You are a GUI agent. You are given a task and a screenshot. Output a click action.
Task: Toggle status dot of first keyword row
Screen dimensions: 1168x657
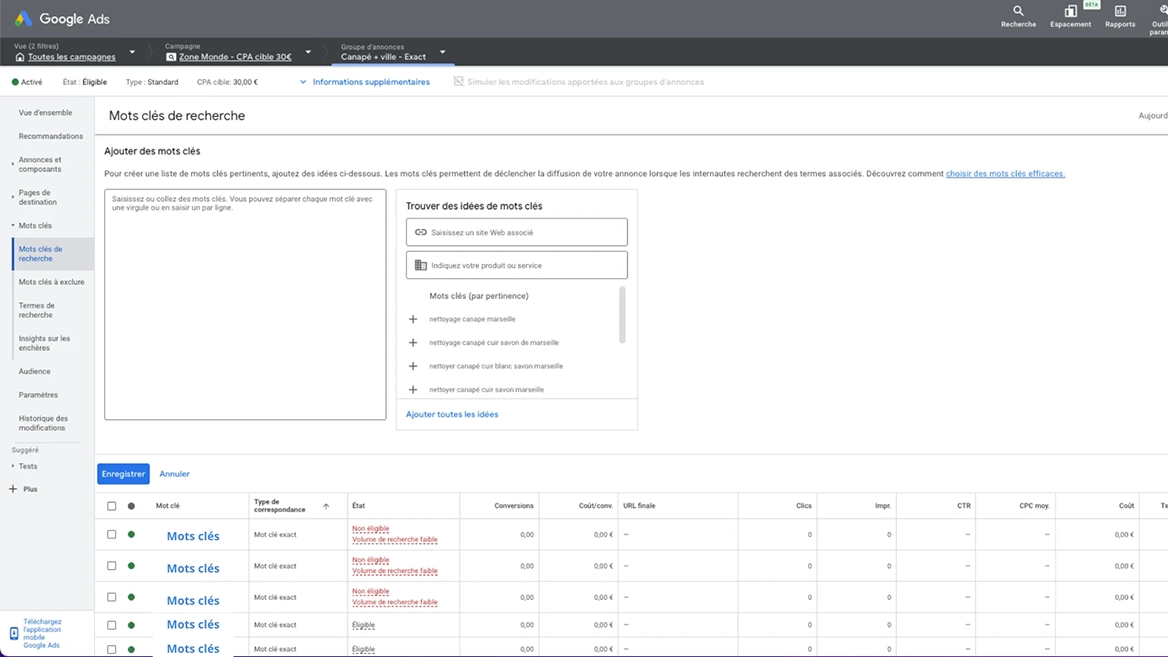pos(131,534)
